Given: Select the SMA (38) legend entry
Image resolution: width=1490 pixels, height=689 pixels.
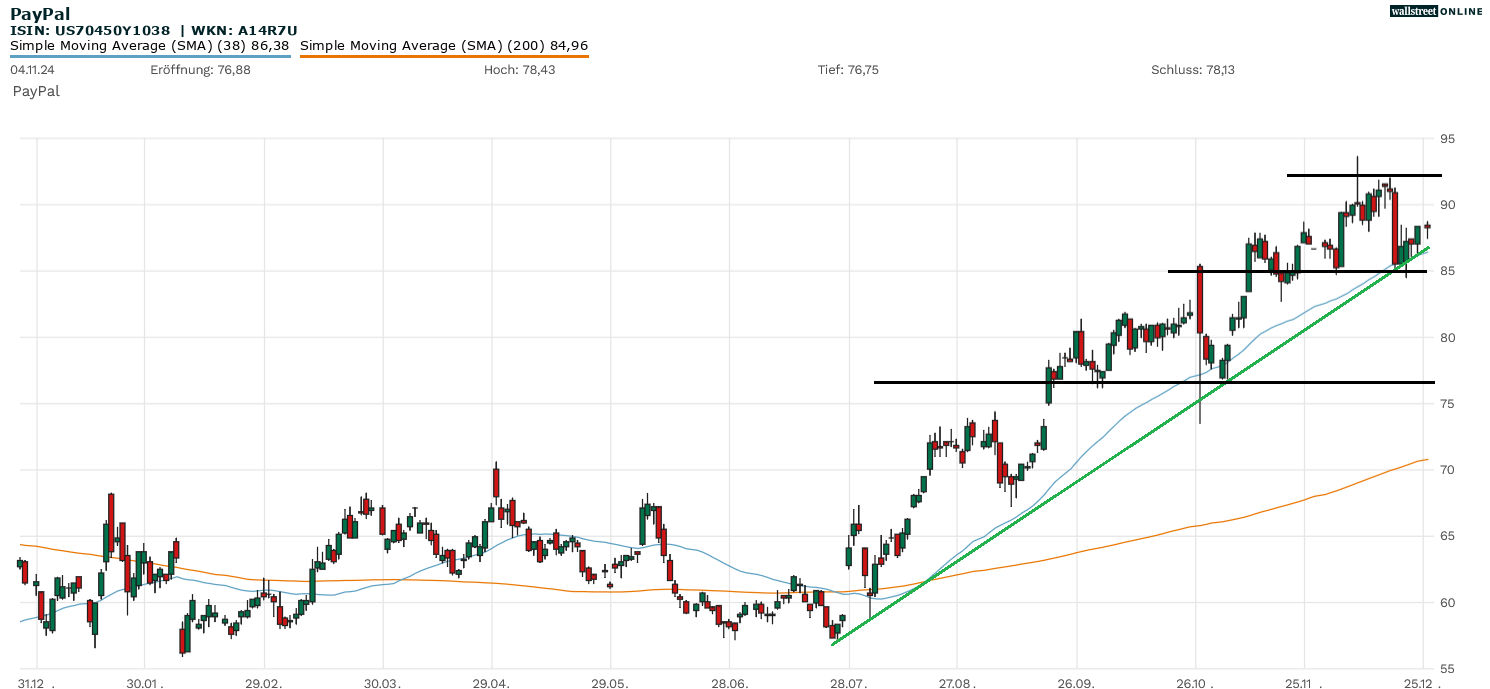Looking at the screenshot, I should 150,45.
